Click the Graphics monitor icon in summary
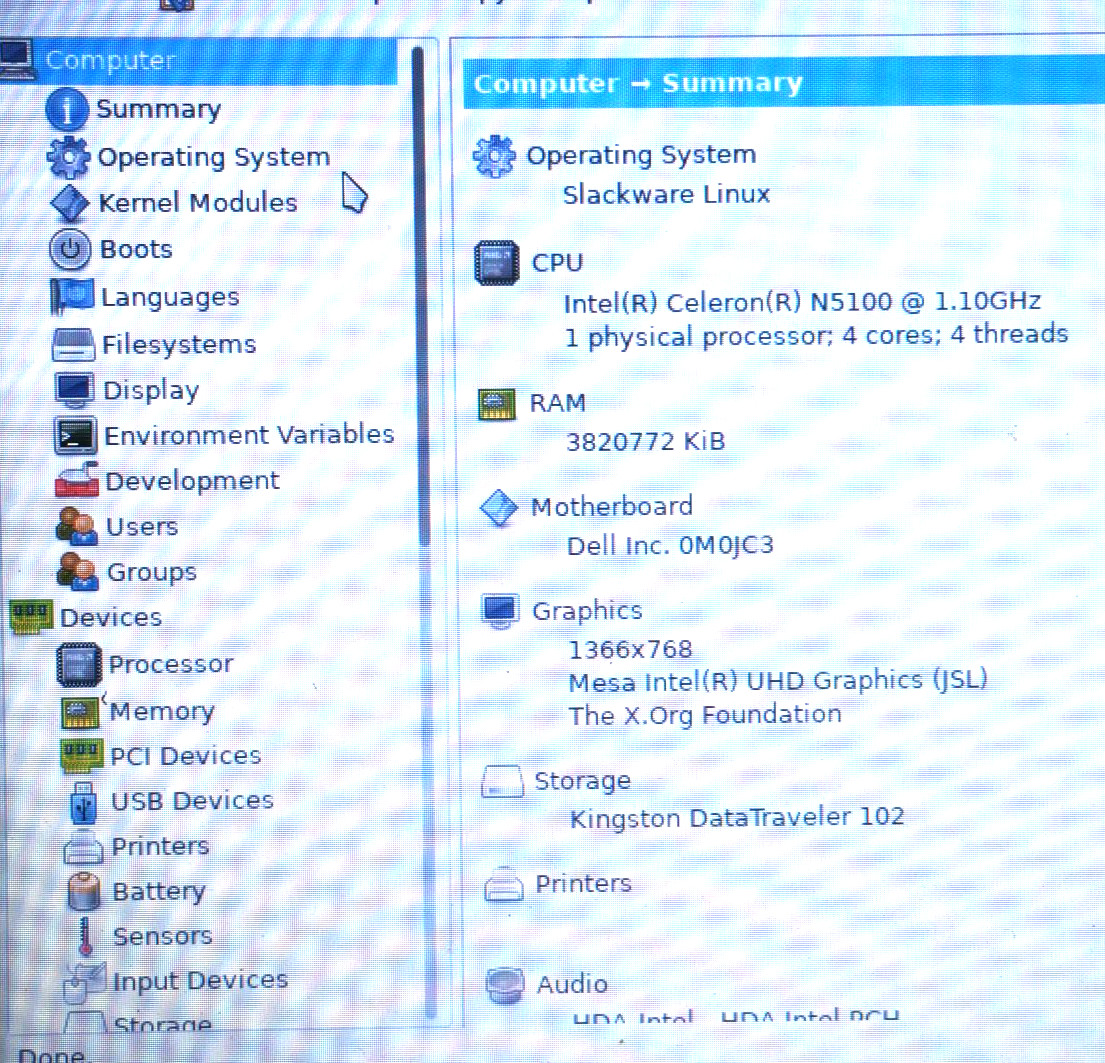Screen dimensions: 1105x1063 click(x=500, y=611)
